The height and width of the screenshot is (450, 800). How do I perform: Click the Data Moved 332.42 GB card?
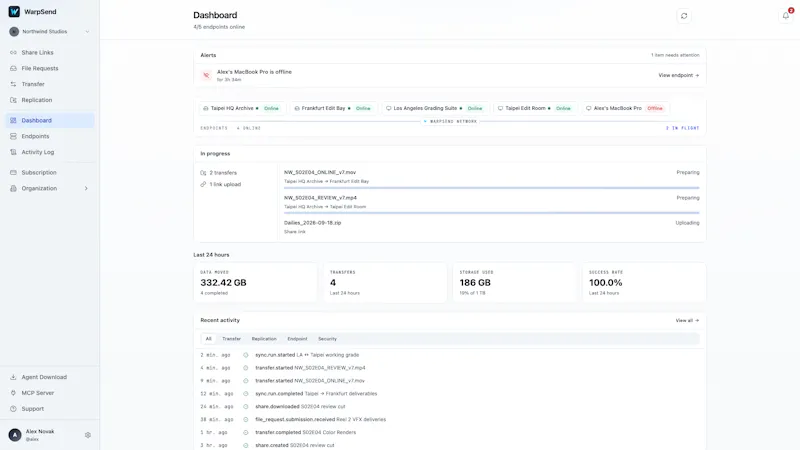(x=256, y=283)
